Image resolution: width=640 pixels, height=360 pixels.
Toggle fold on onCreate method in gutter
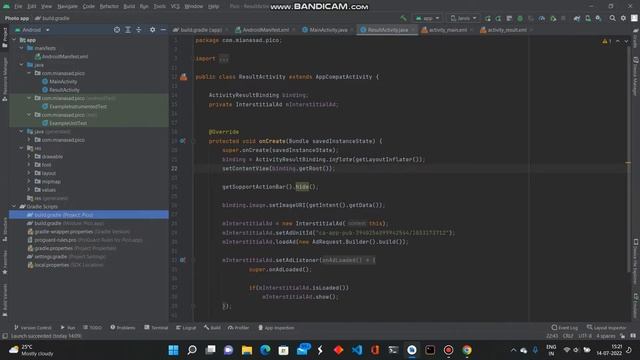point(193,141)
